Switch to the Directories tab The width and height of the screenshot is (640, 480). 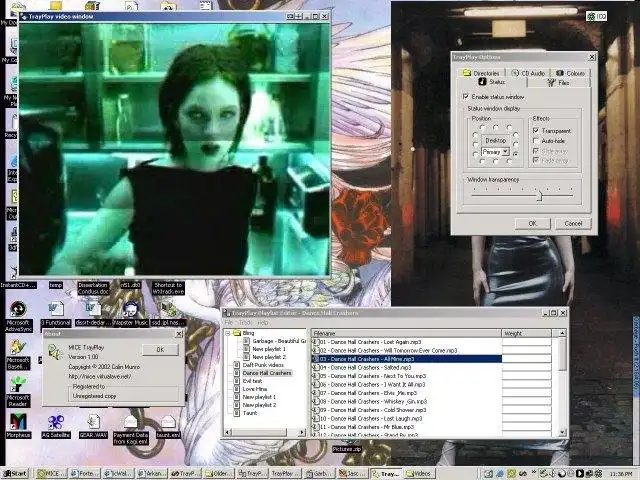click(481, 73)
